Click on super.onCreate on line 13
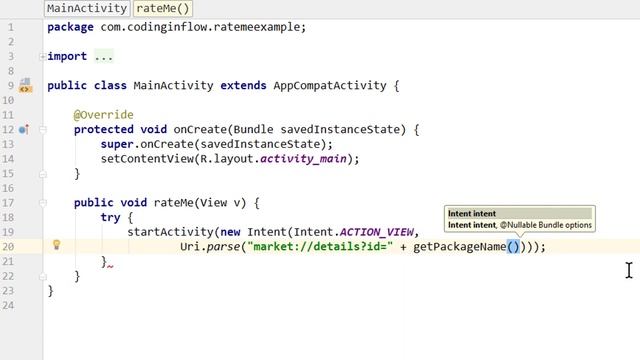640x360 pixels. click(x=147, y=144)
